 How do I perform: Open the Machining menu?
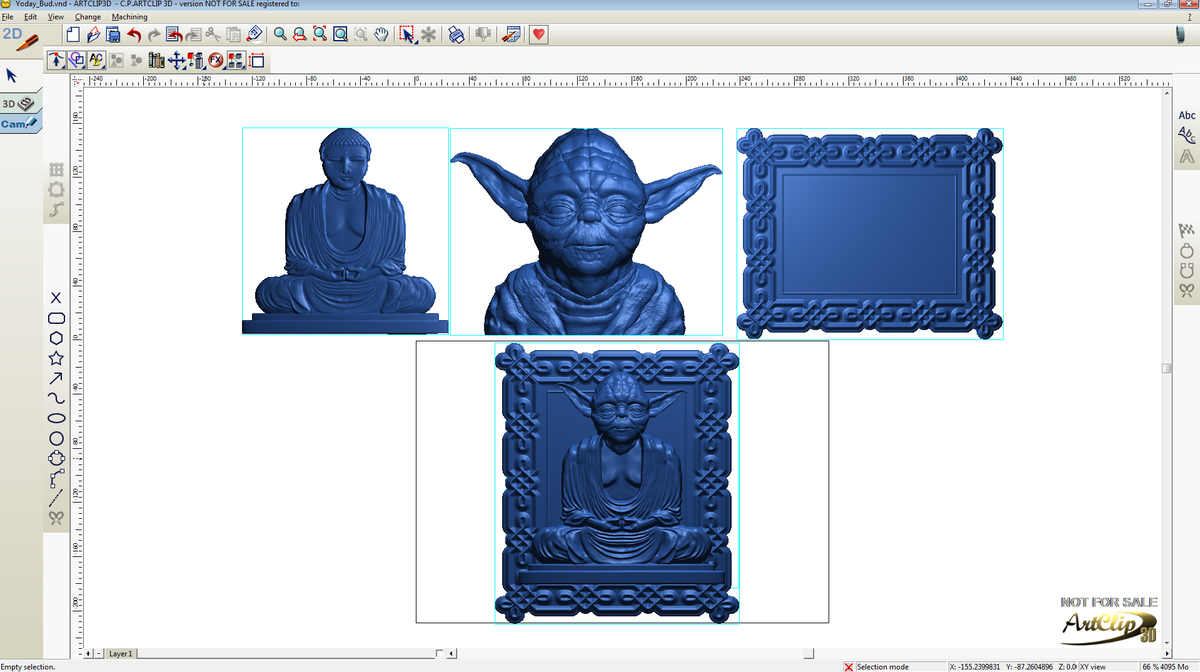point(130,17)
